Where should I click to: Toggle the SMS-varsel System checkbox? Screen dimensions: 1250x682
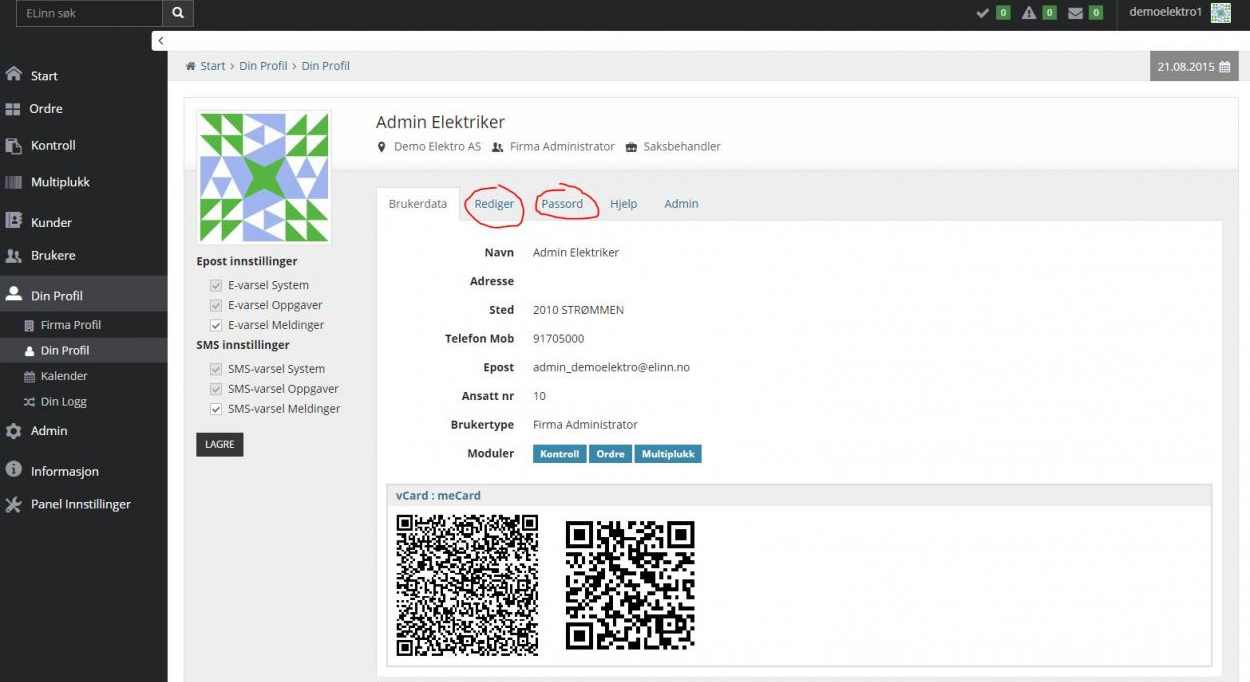pyautogui.click(x=215, y=370)
